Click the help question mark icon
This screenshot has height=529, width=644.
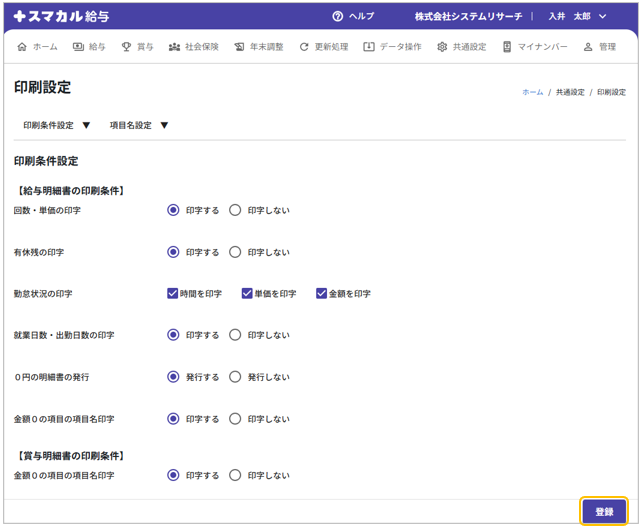pyautogui.click(x=337, y=16)
